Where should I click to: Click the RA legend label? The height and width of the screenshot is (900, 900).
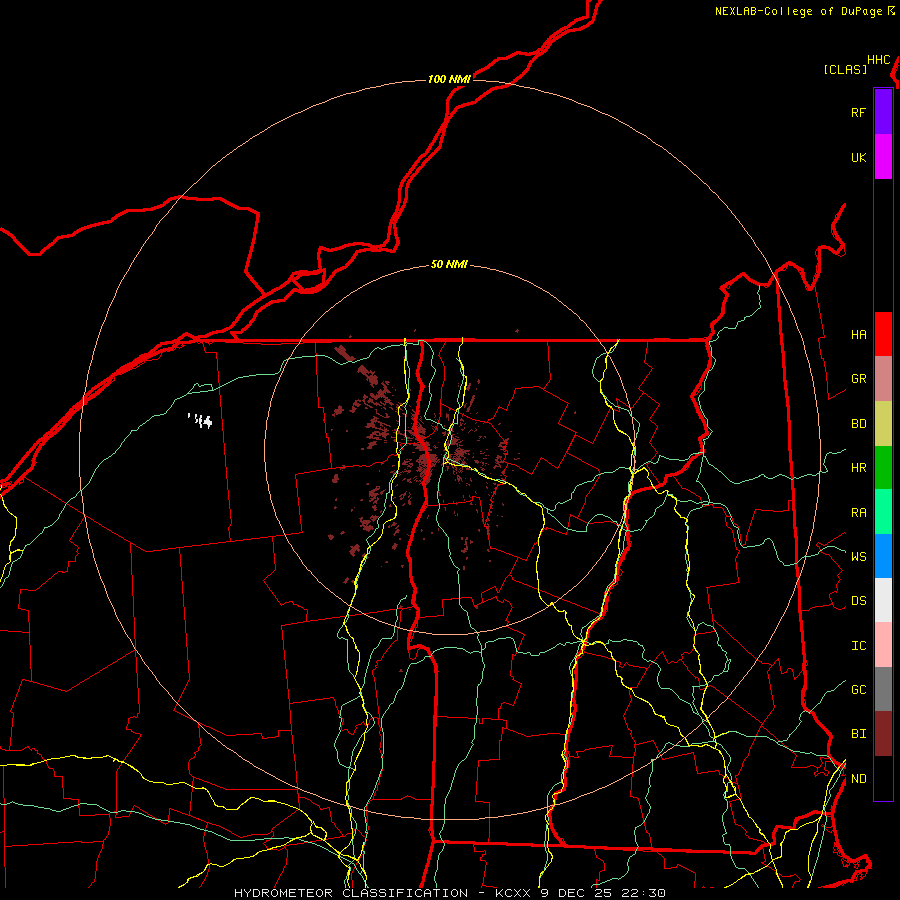coord(858,513)
